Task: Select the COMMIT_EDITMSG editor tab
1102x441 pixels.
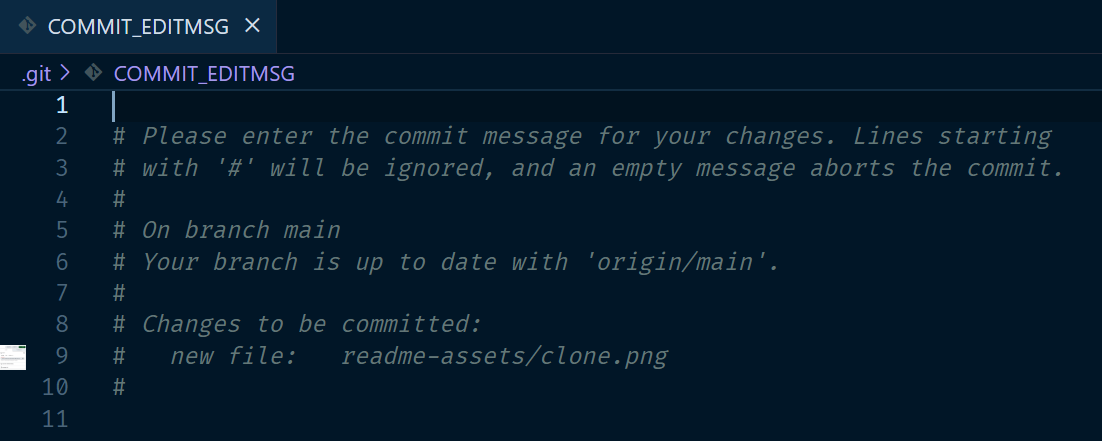Action: [138, 26]
